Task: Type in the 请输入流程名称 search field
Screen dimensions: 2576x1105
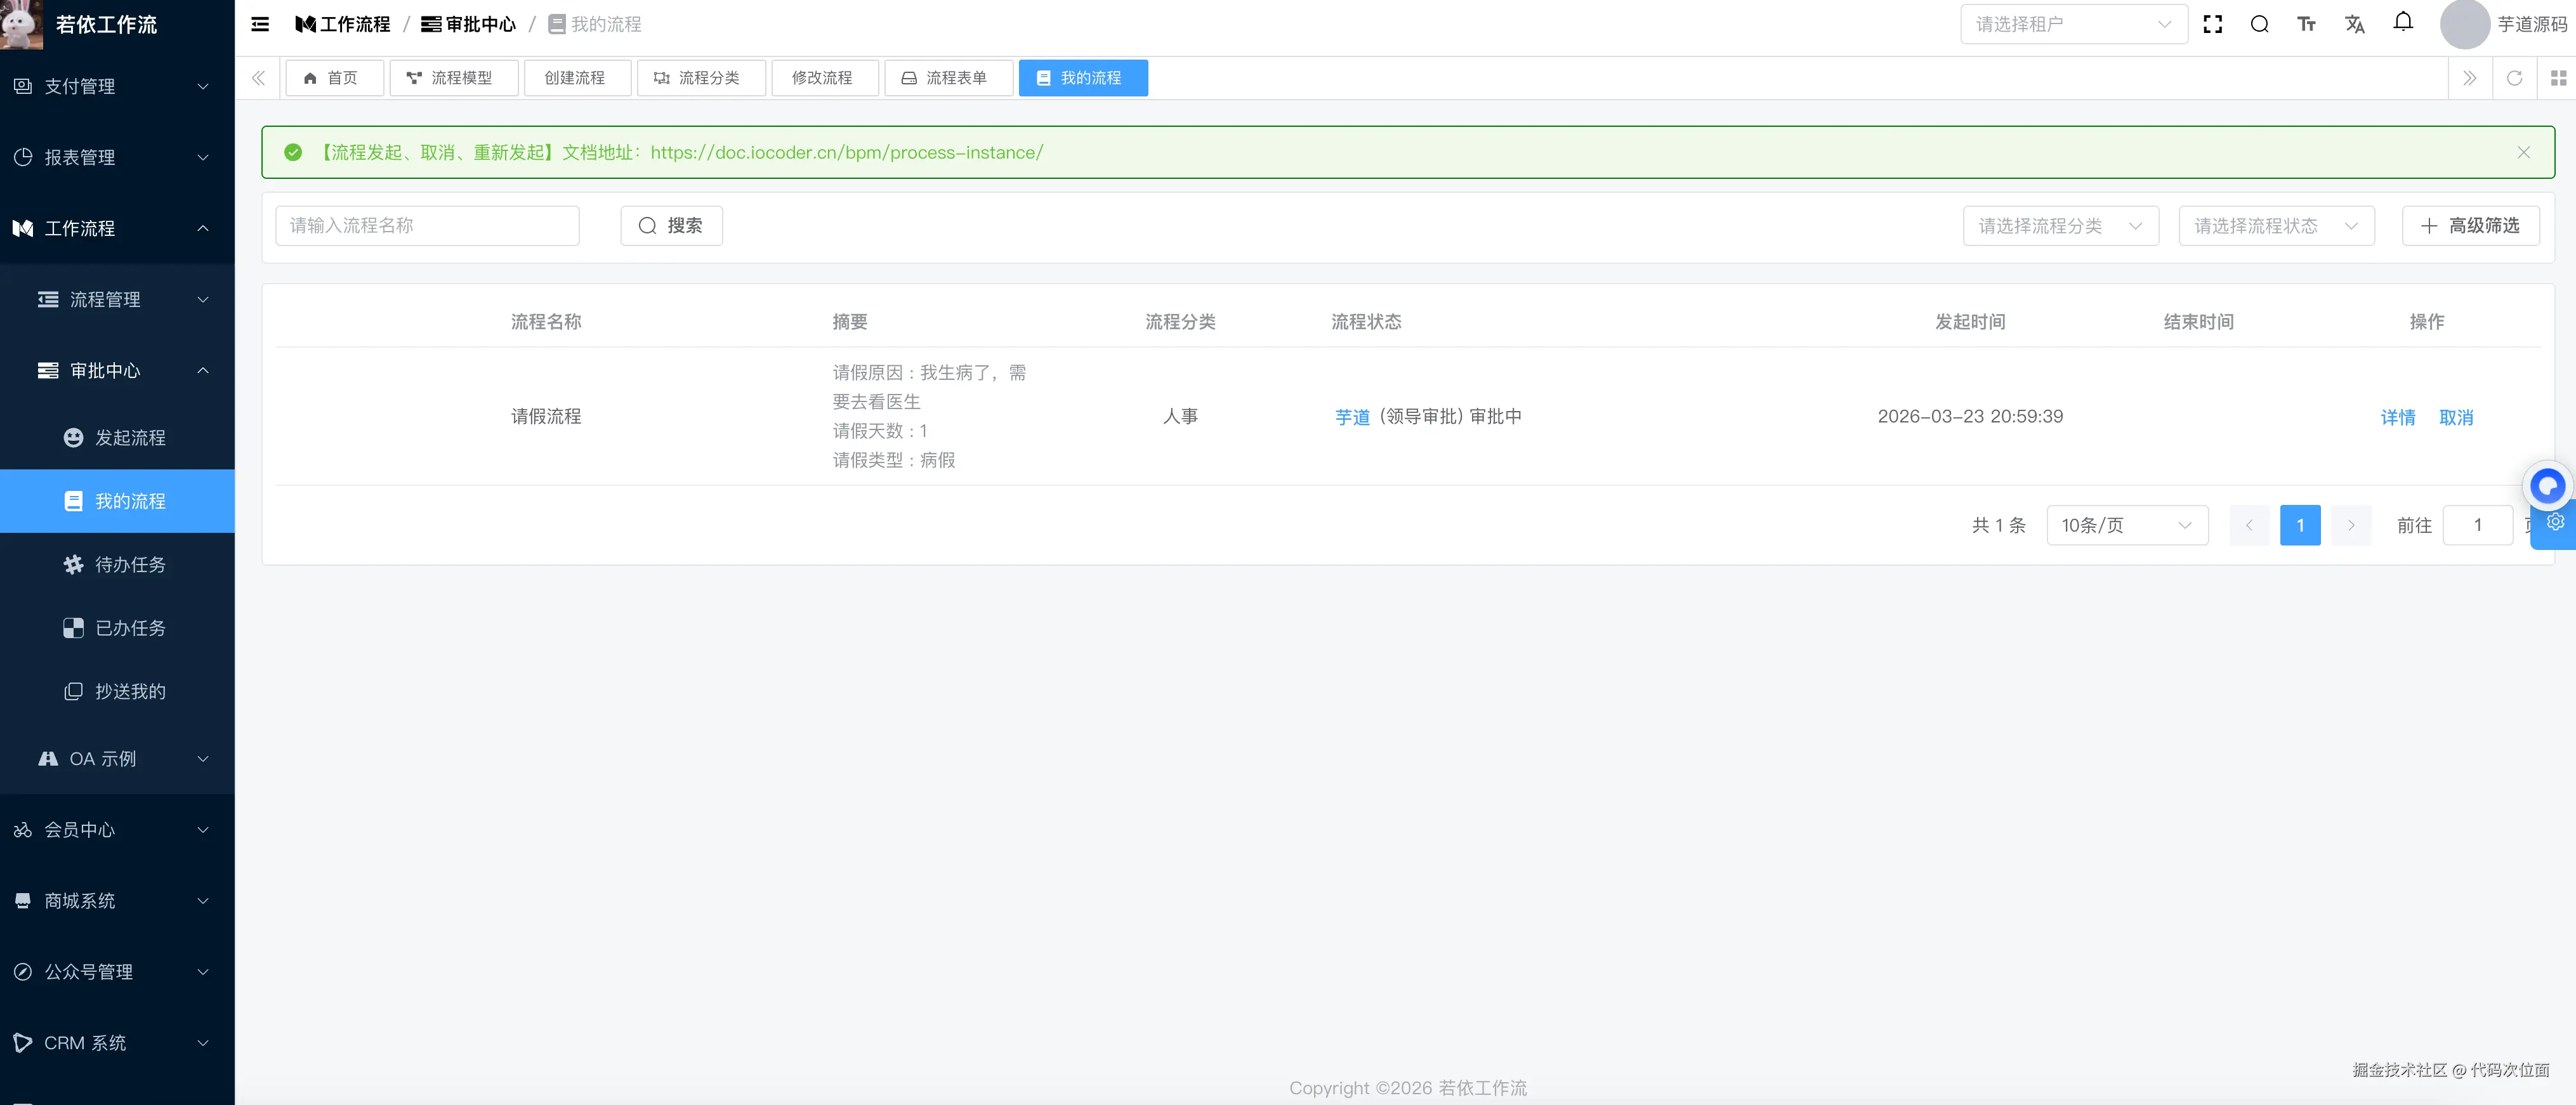Action: (427, 225)
